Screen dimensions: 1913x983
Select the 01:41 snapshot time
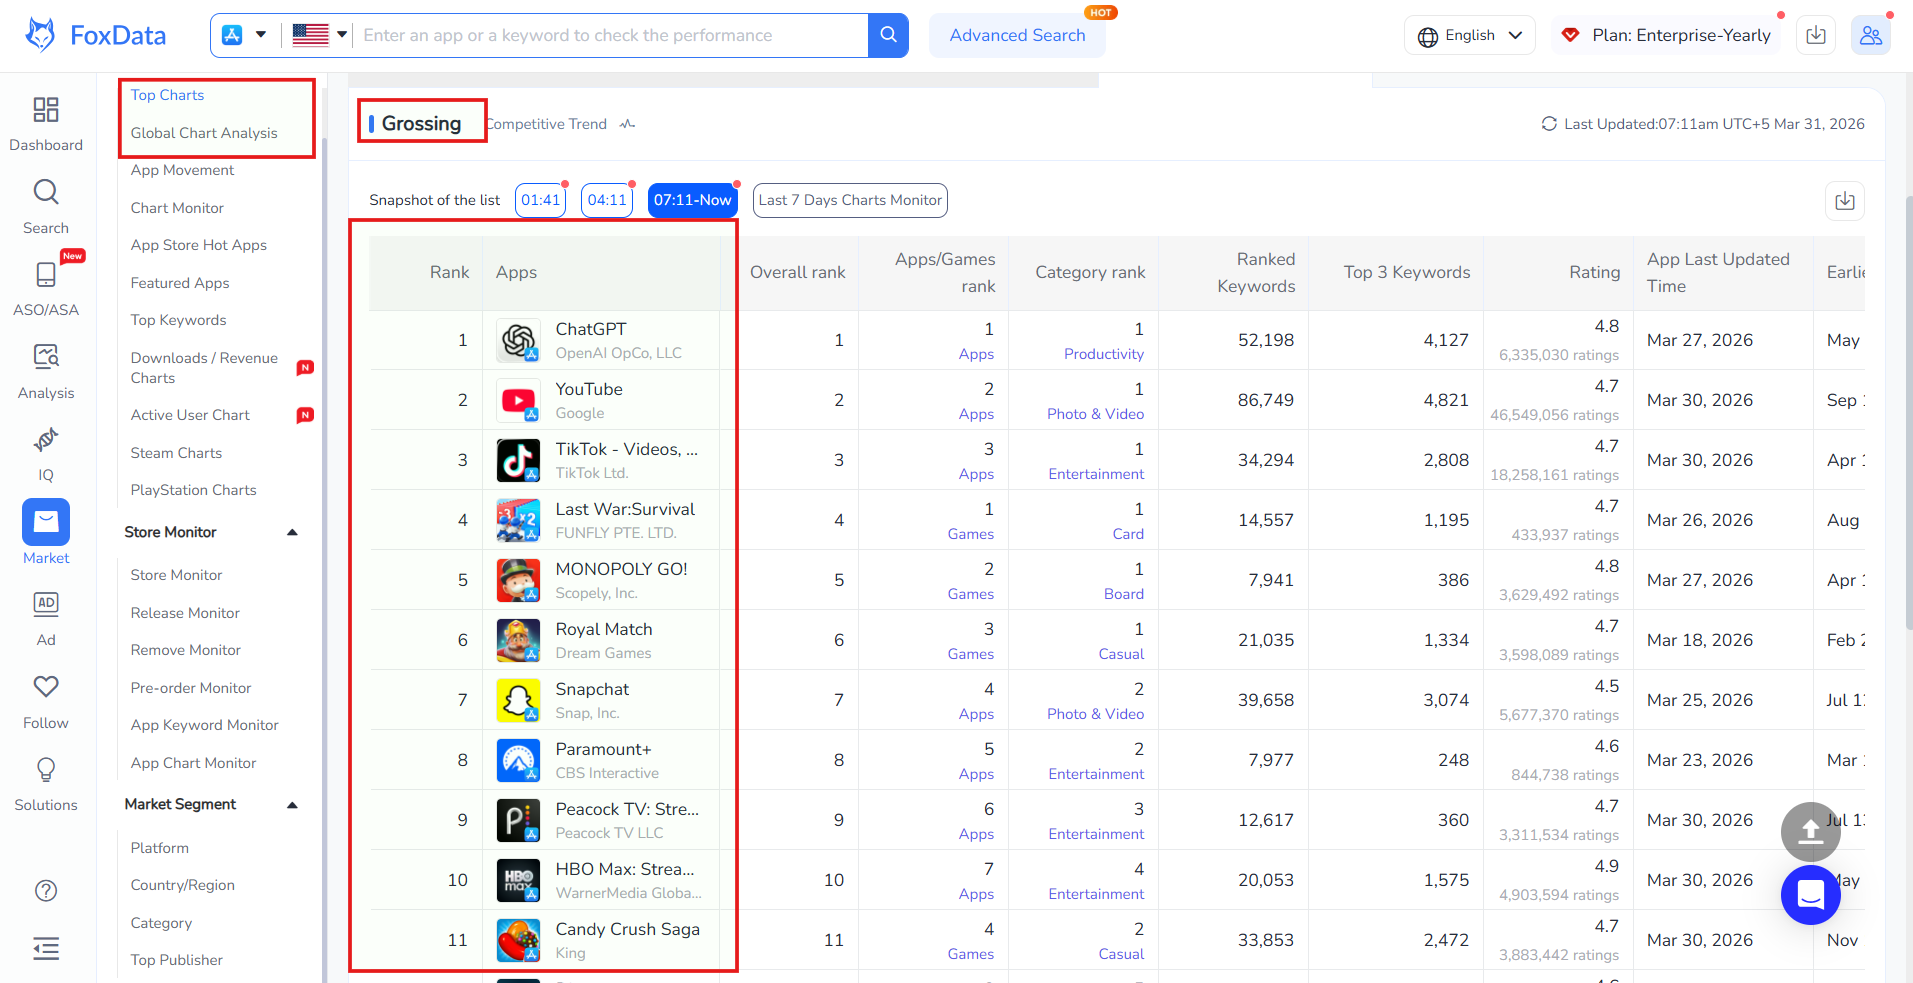coord(540,200)
